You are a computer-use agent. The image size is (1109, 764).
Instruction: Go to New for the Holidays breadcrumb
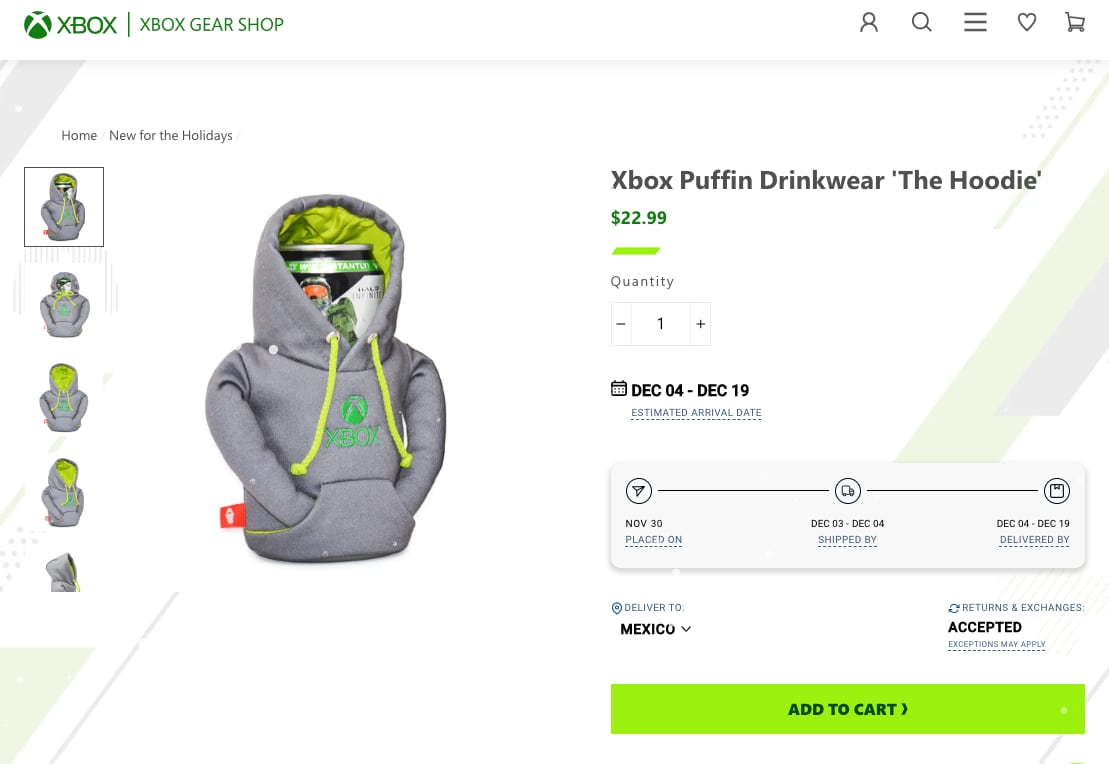(x=170, y=136)
